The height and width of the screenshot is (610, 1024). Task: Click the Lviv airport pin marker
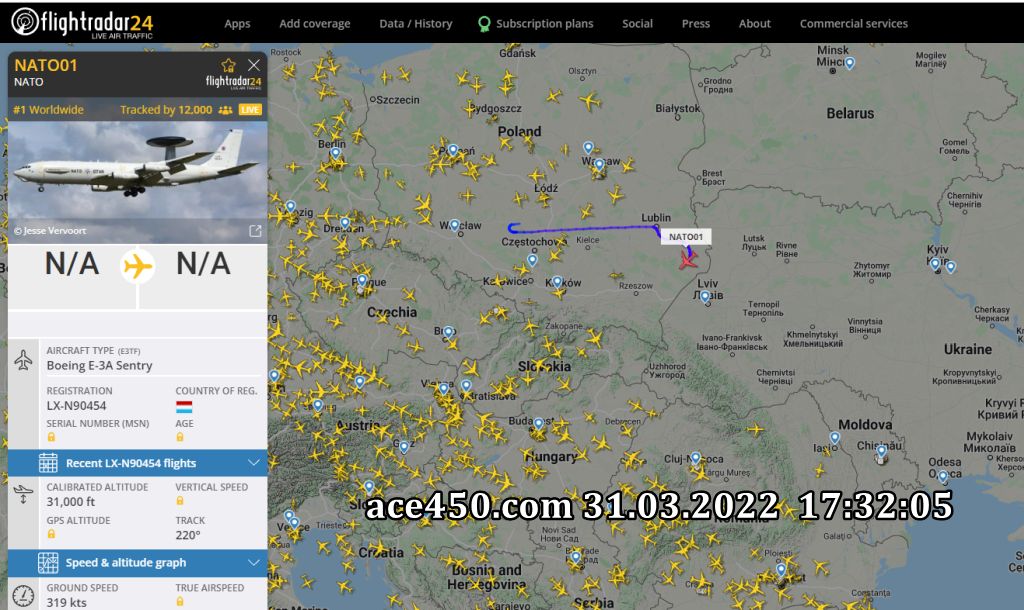click(705, 298)
